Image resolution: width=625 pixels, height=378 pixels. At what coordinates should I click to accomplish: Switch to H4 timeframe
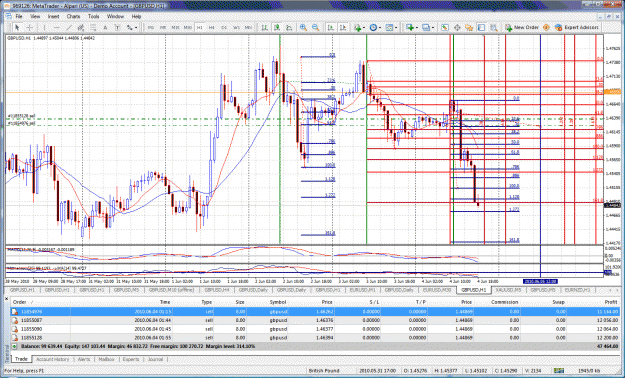pos(212,28)
